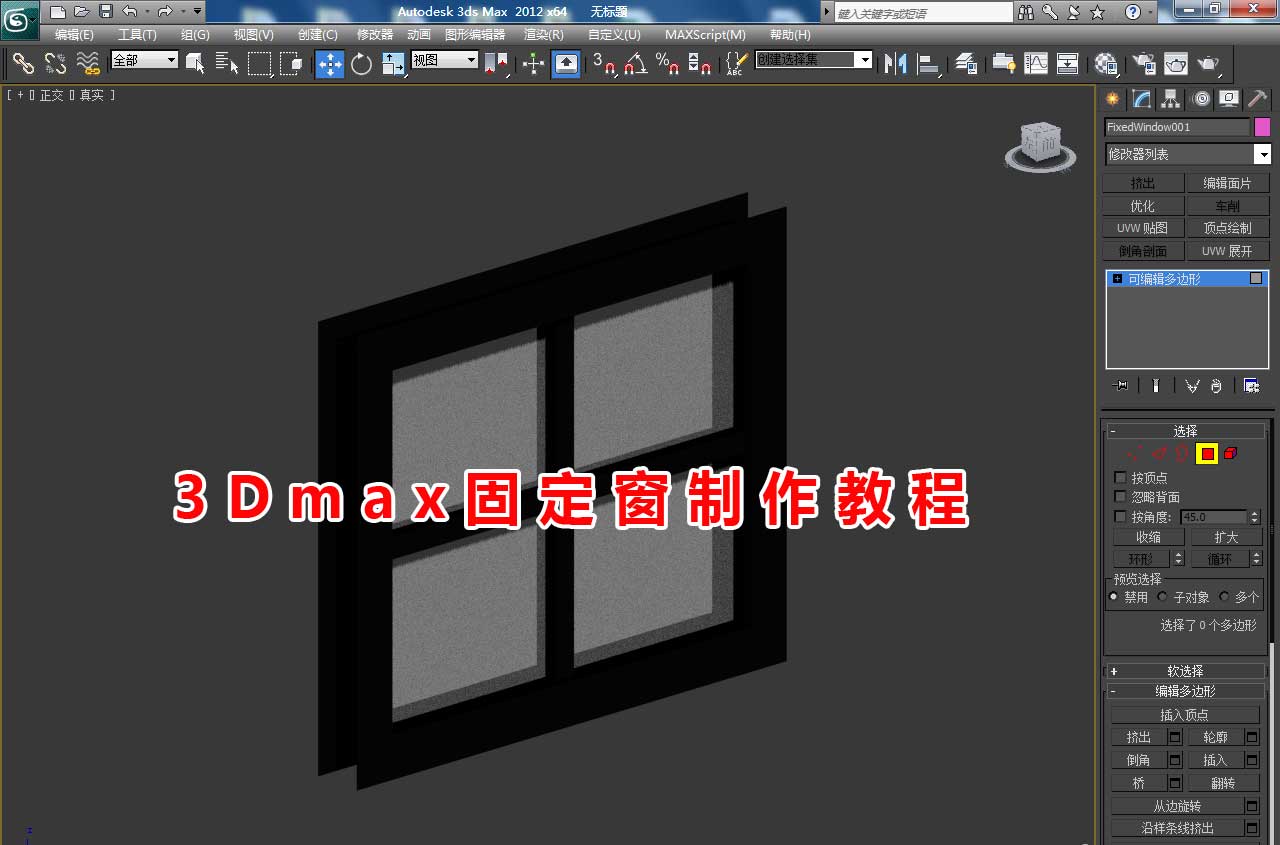Toggle the Angle Snap icon
Viewport: 1280px width, 845px height.
point(636,63)
